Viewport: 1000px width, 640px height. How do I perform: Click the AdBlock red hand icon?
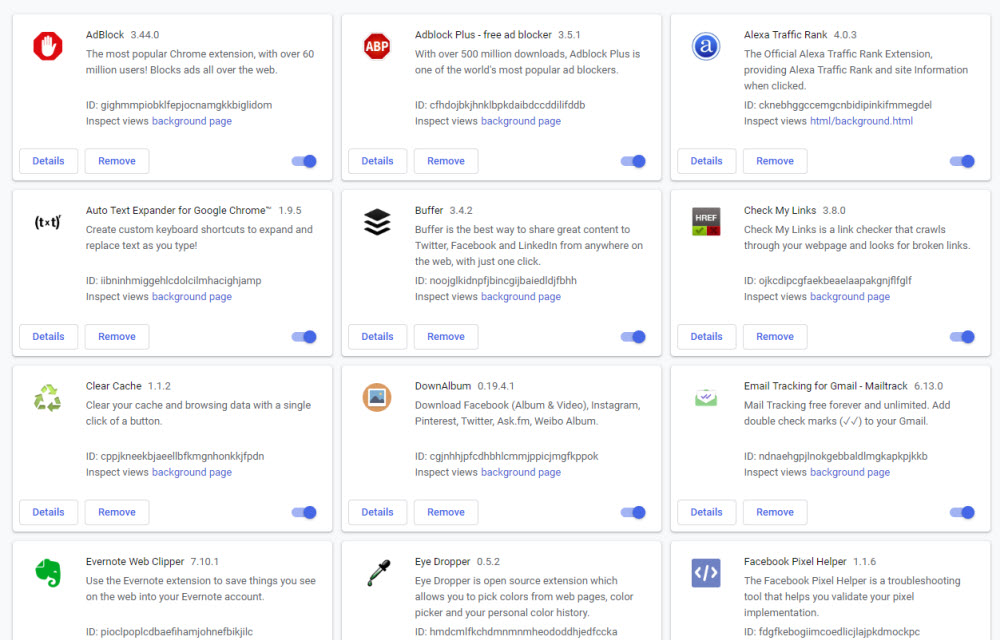click(x=48, y=46)
